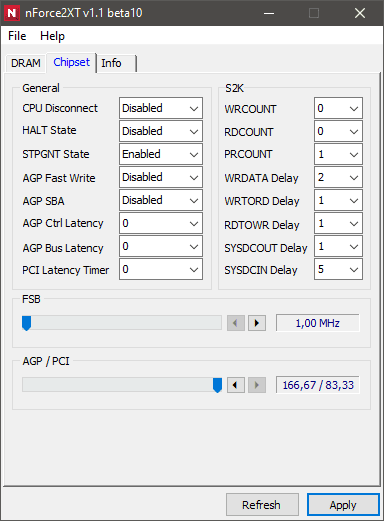Open the WRDATA Delay dropdown
Image resolution: width=384 pixels, height=521 pixels.
coord(338,177)
